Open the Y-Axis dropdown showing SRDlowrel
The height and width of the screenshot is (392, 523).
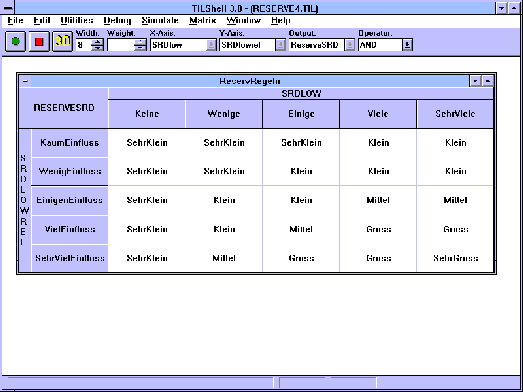[280, 45]
